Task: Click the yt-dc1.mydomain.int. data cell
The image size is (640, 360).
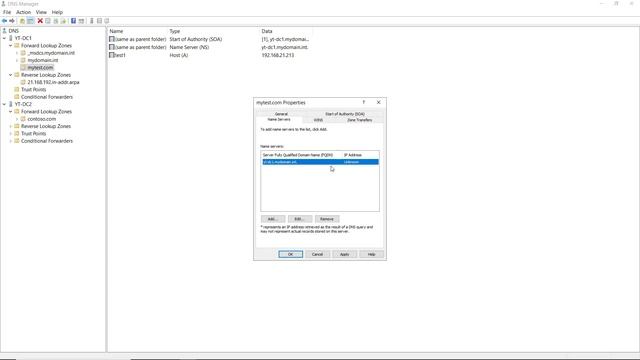Action: pos(285,47)
